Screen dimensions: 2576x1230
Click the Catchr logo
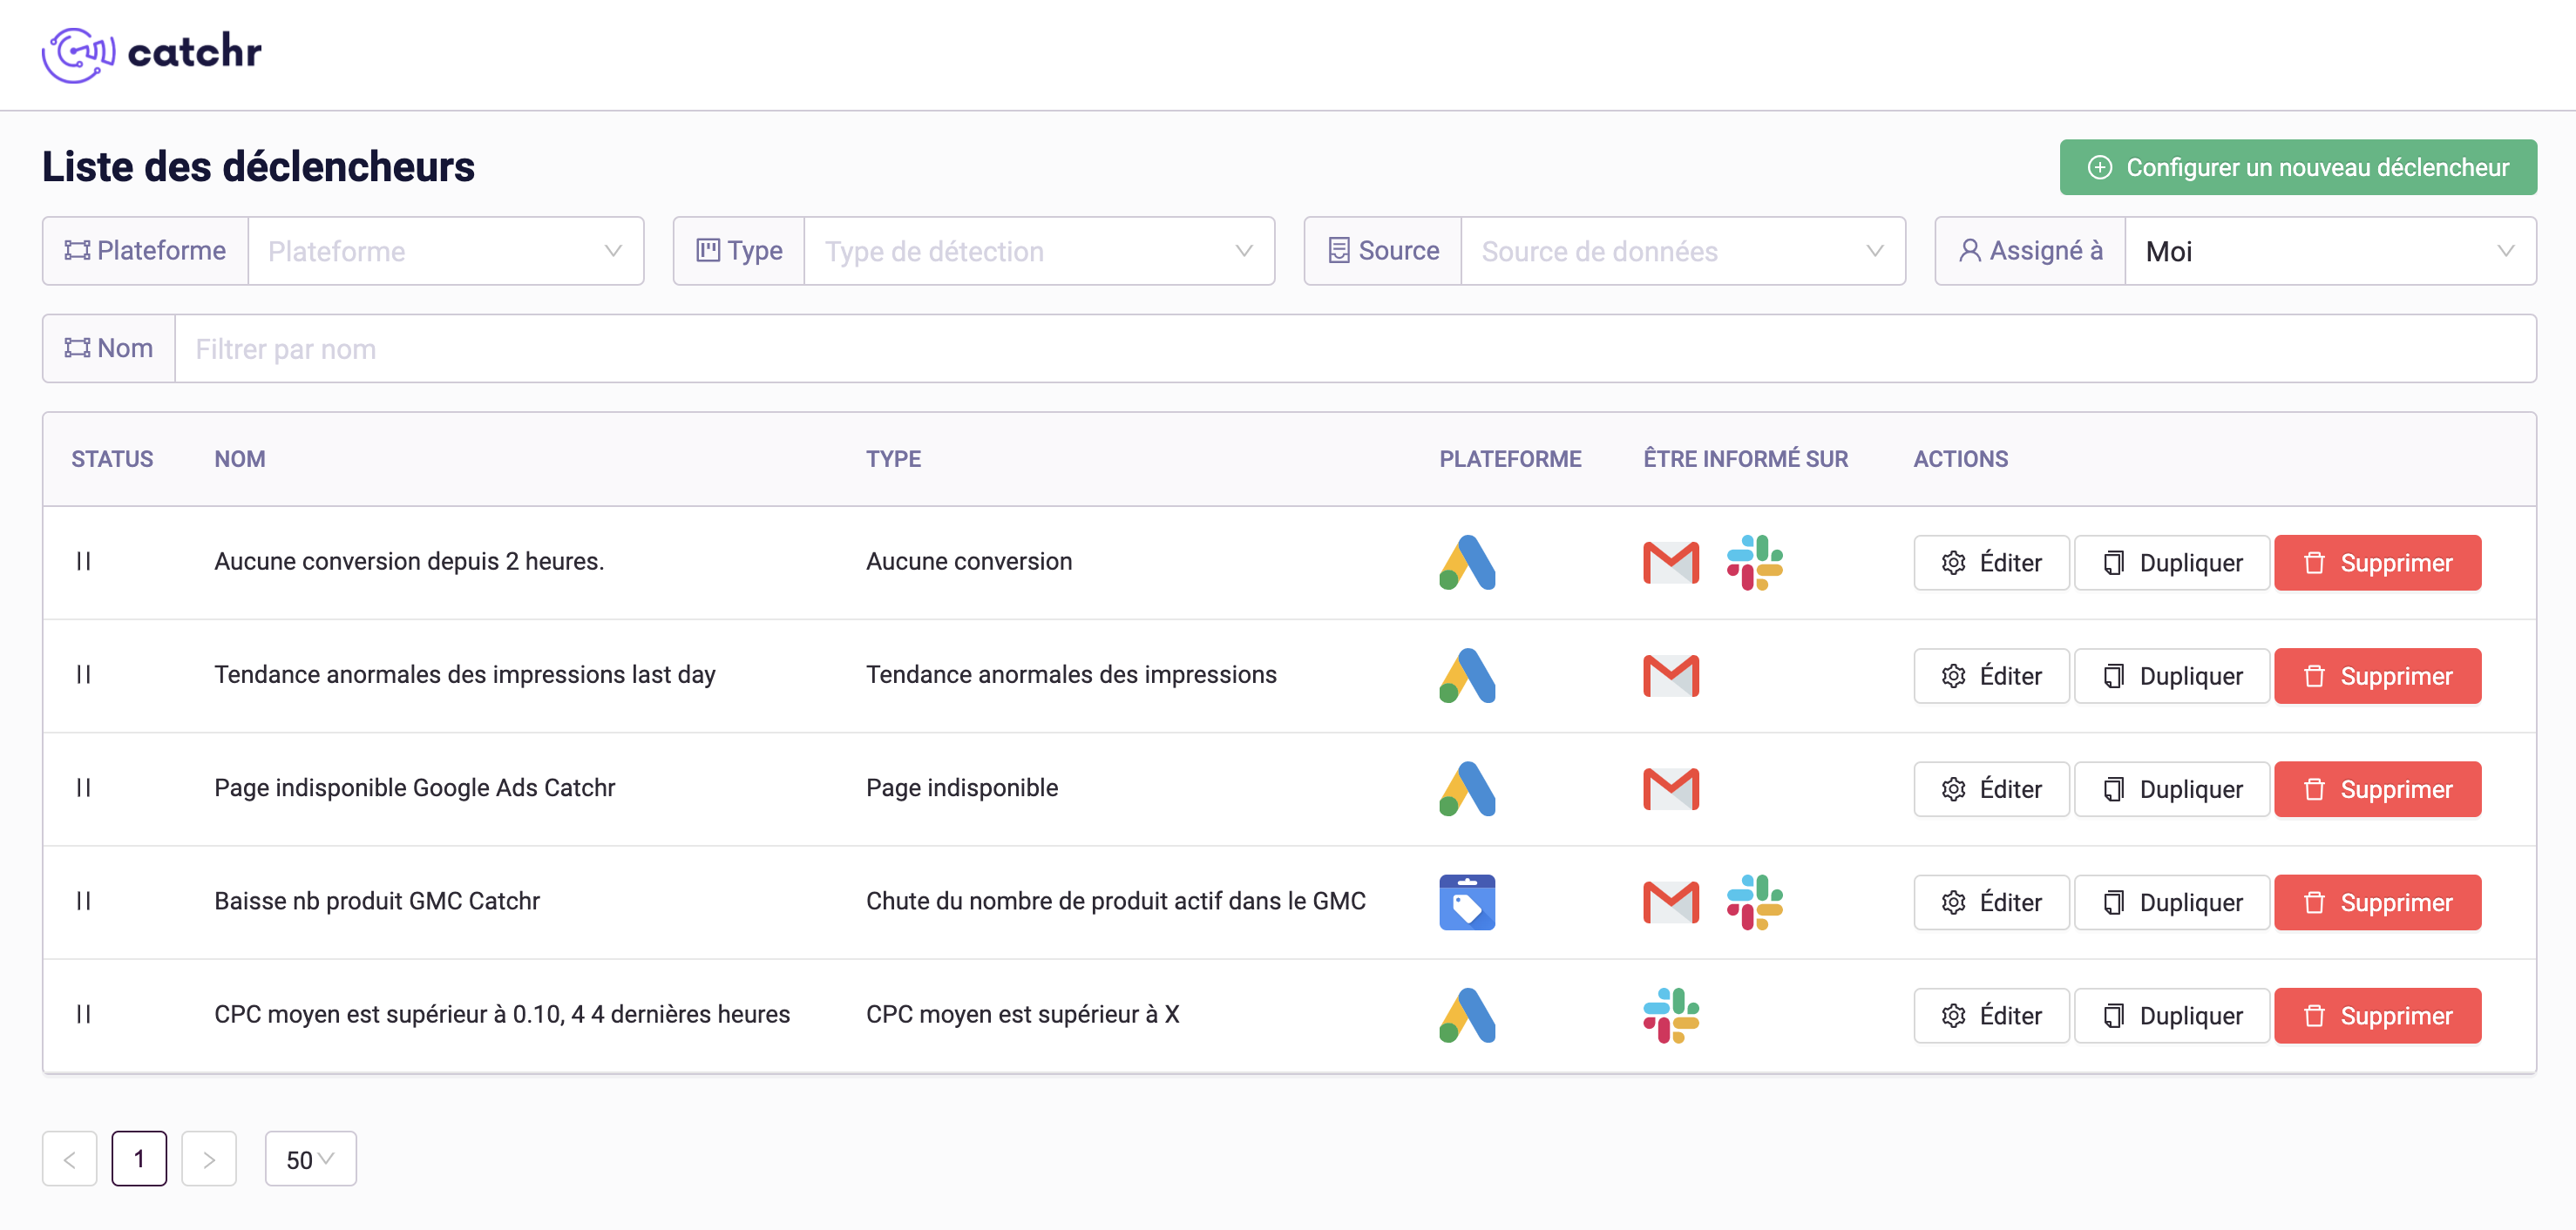click(x=152, y=54)
